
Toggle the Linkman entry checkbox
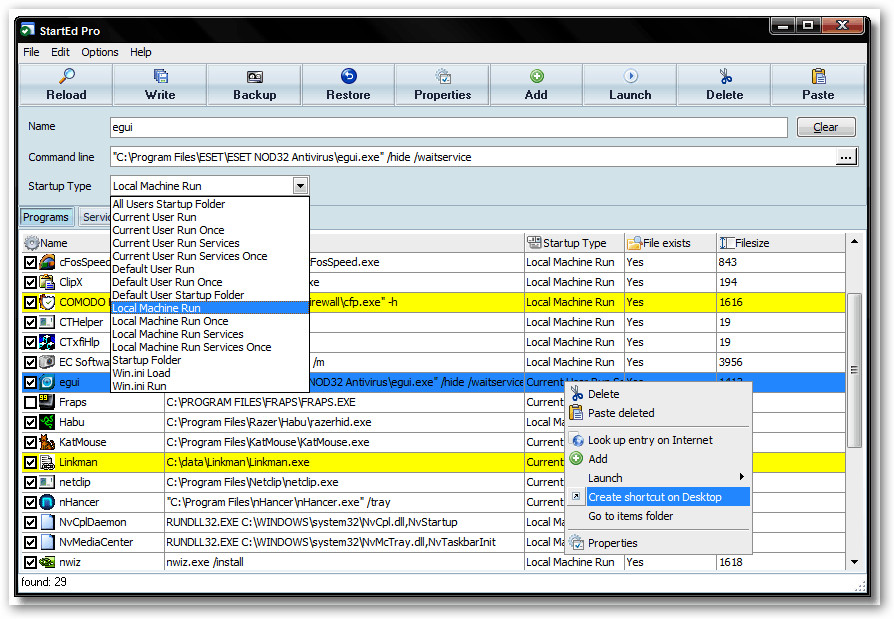(x=31, y=462)
